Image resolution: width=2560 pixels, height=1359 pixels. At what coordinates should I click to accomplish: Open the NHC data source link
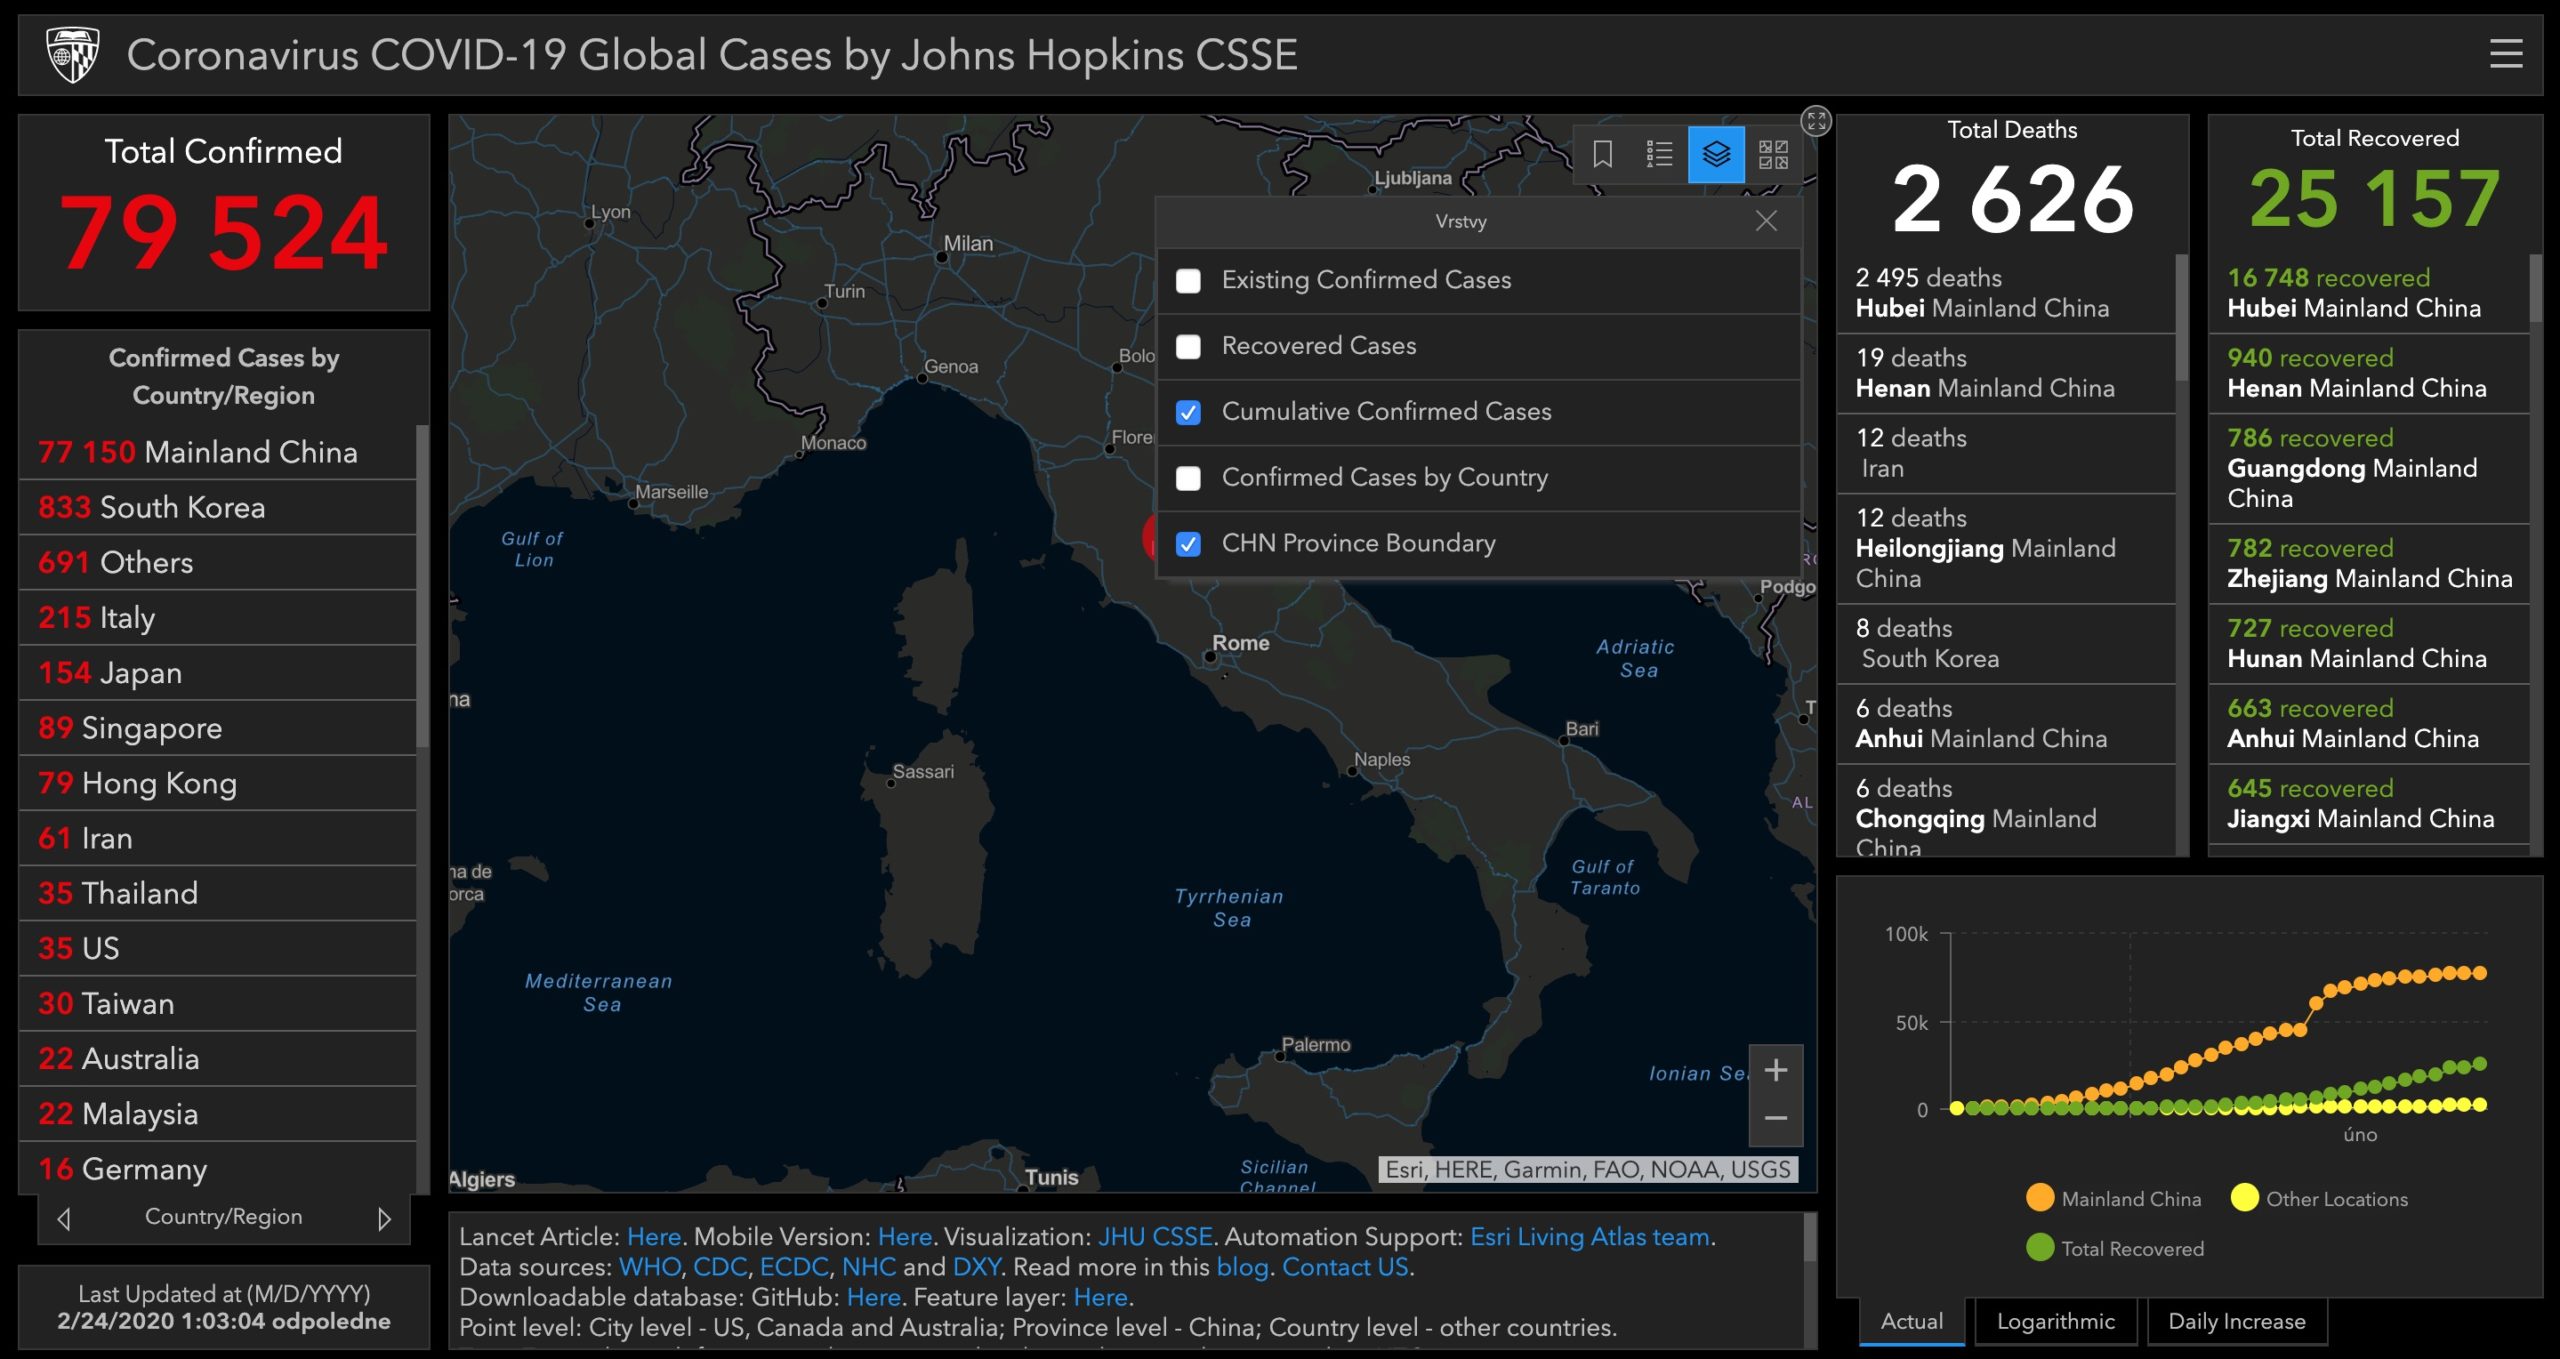(x=869, y=1267)
